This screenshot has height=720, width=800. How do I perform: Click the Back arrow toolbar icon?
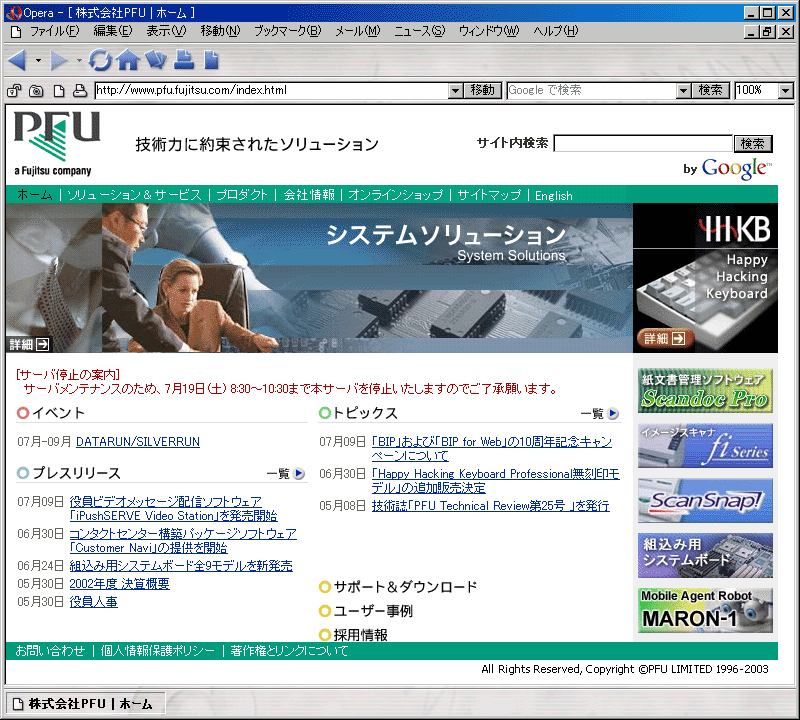17,60
